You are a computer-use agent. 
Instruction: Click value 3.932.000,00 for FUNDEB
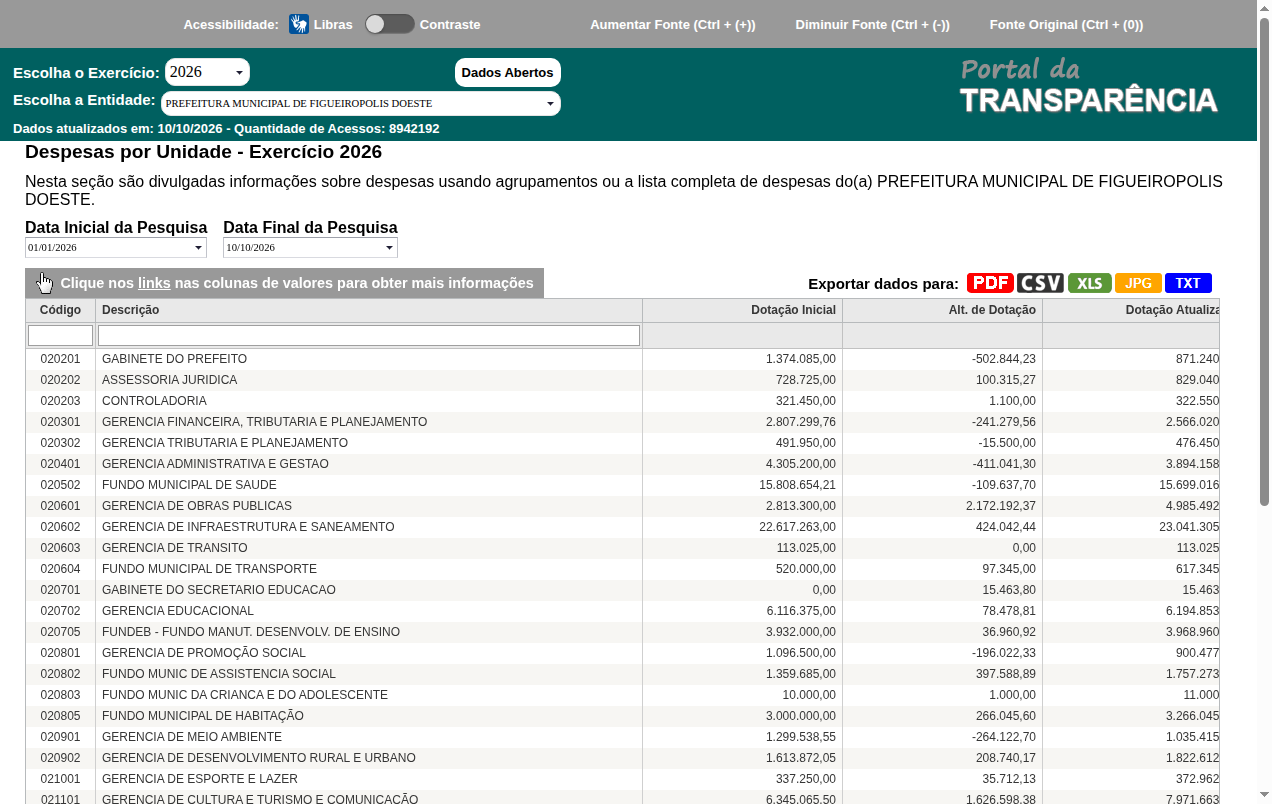pos(801,632)
